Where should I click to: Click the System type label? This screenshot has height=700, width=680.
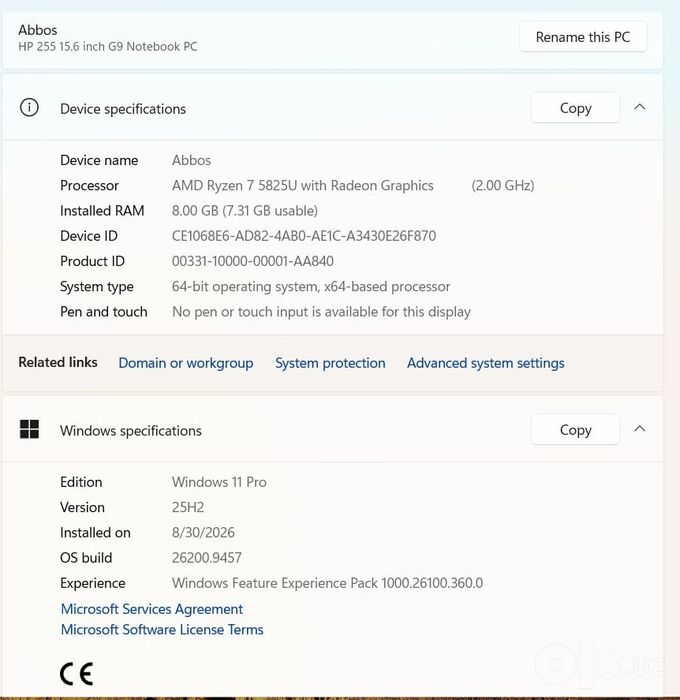[96, 287]
